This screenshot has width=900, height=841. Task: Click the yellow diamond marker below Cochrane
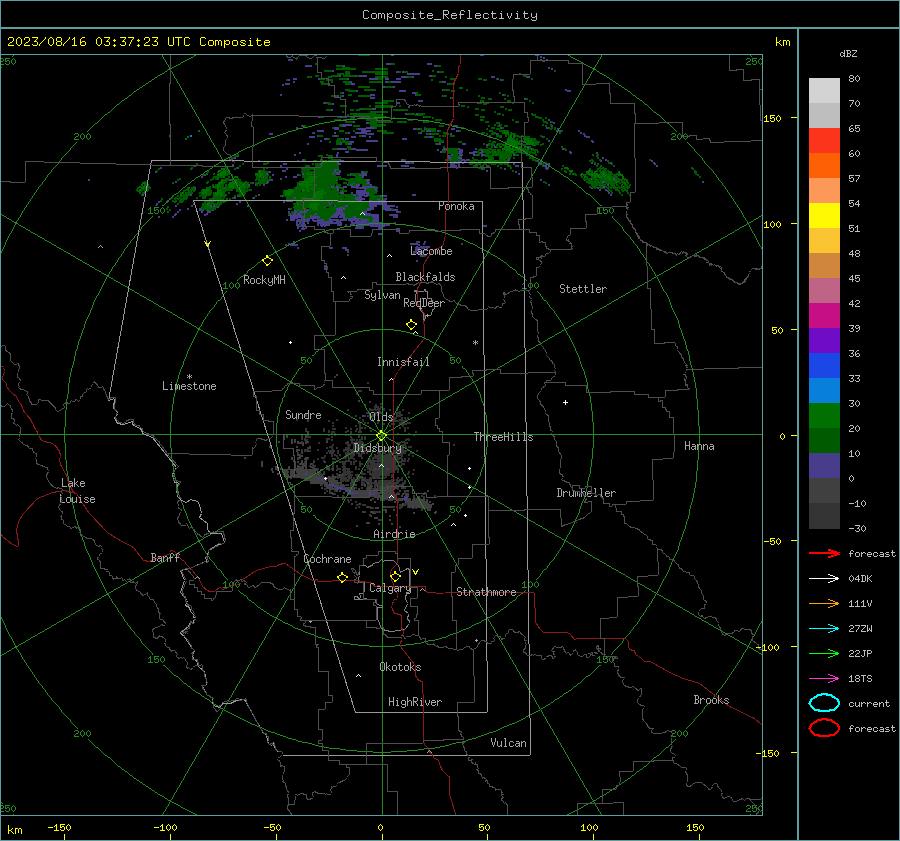click(x=343, y=577)
